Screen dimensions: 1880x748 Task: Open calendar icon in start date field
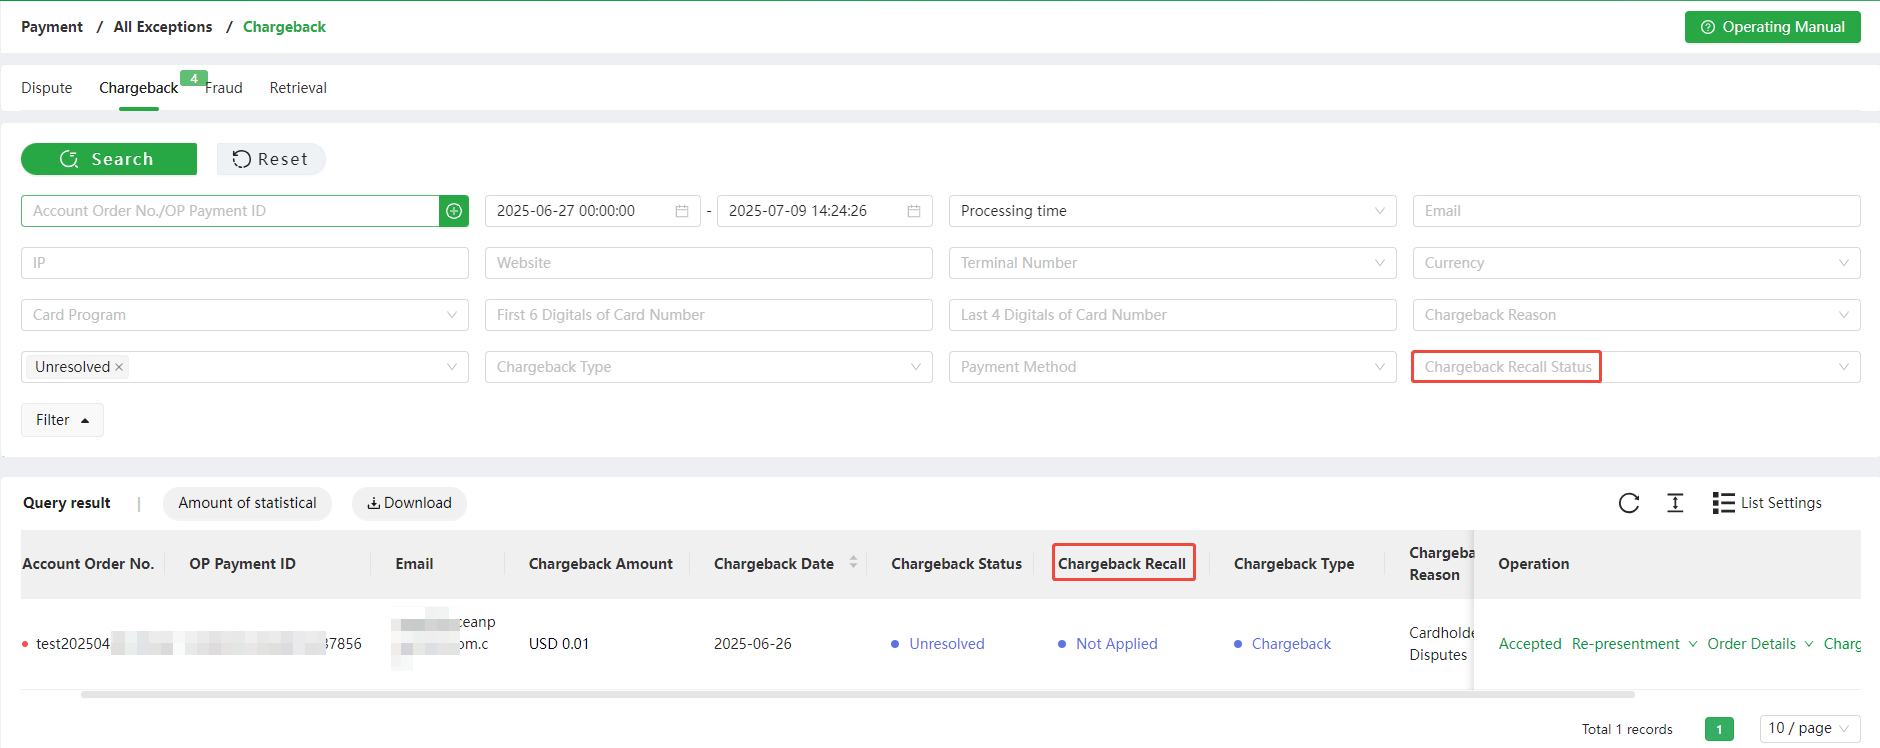682,211
